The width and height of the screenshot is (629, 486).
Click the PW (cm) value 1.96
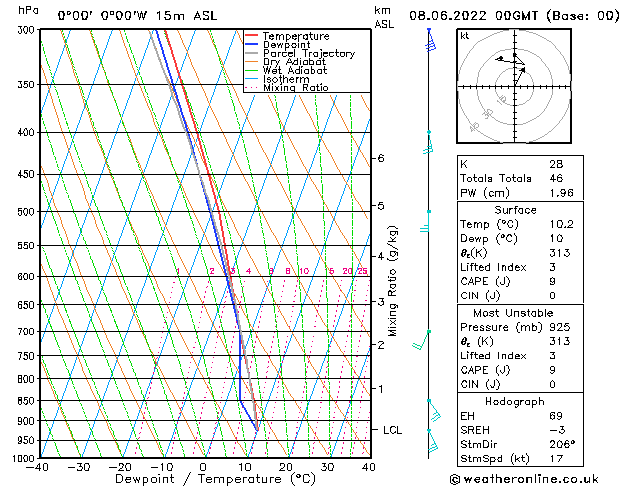[562, 193]
